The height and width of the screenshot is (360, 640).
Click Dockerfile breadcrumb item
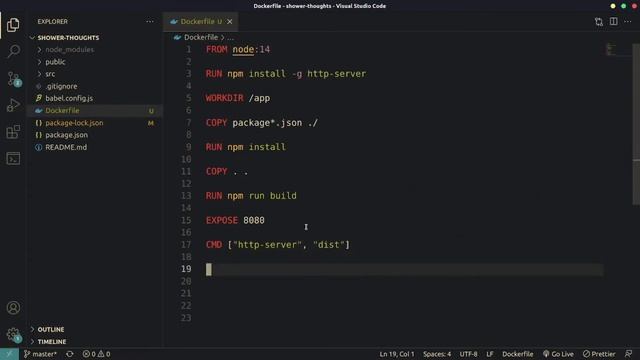(x=201, y=37)
